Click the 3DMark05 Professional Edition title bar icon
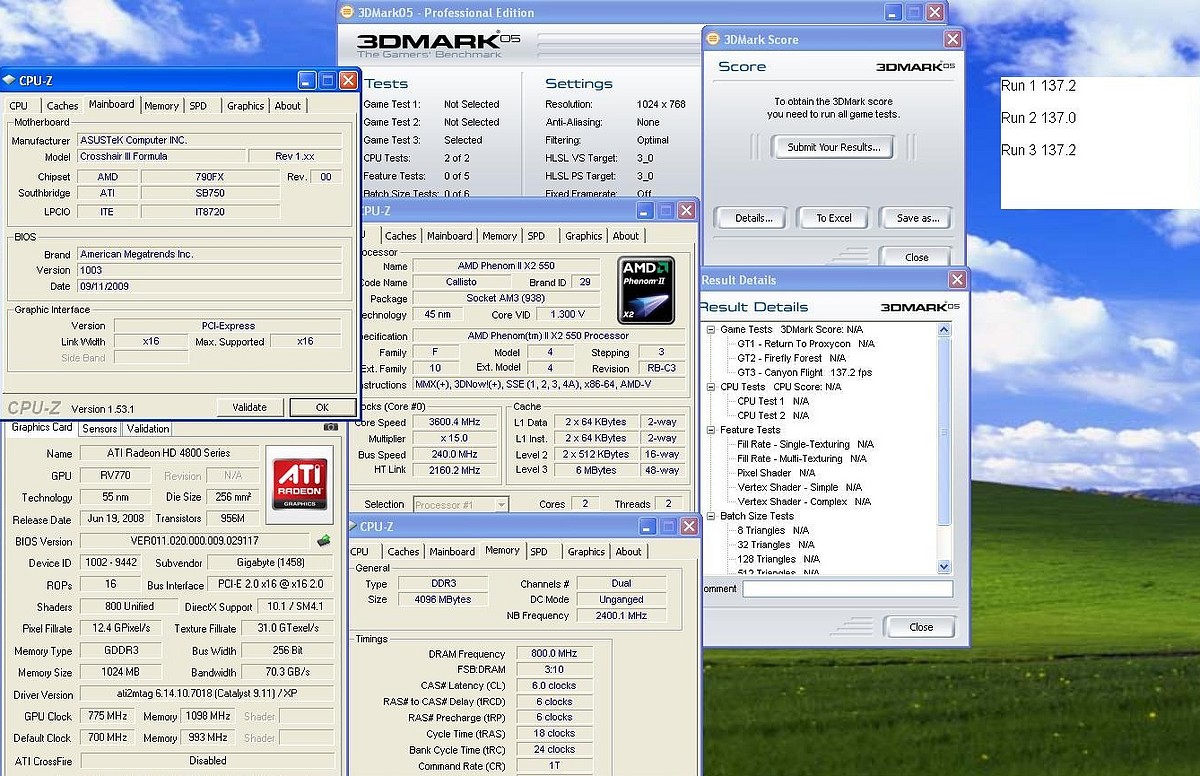The width and height of the screenshot is (1200, 776). pos(347,12)
